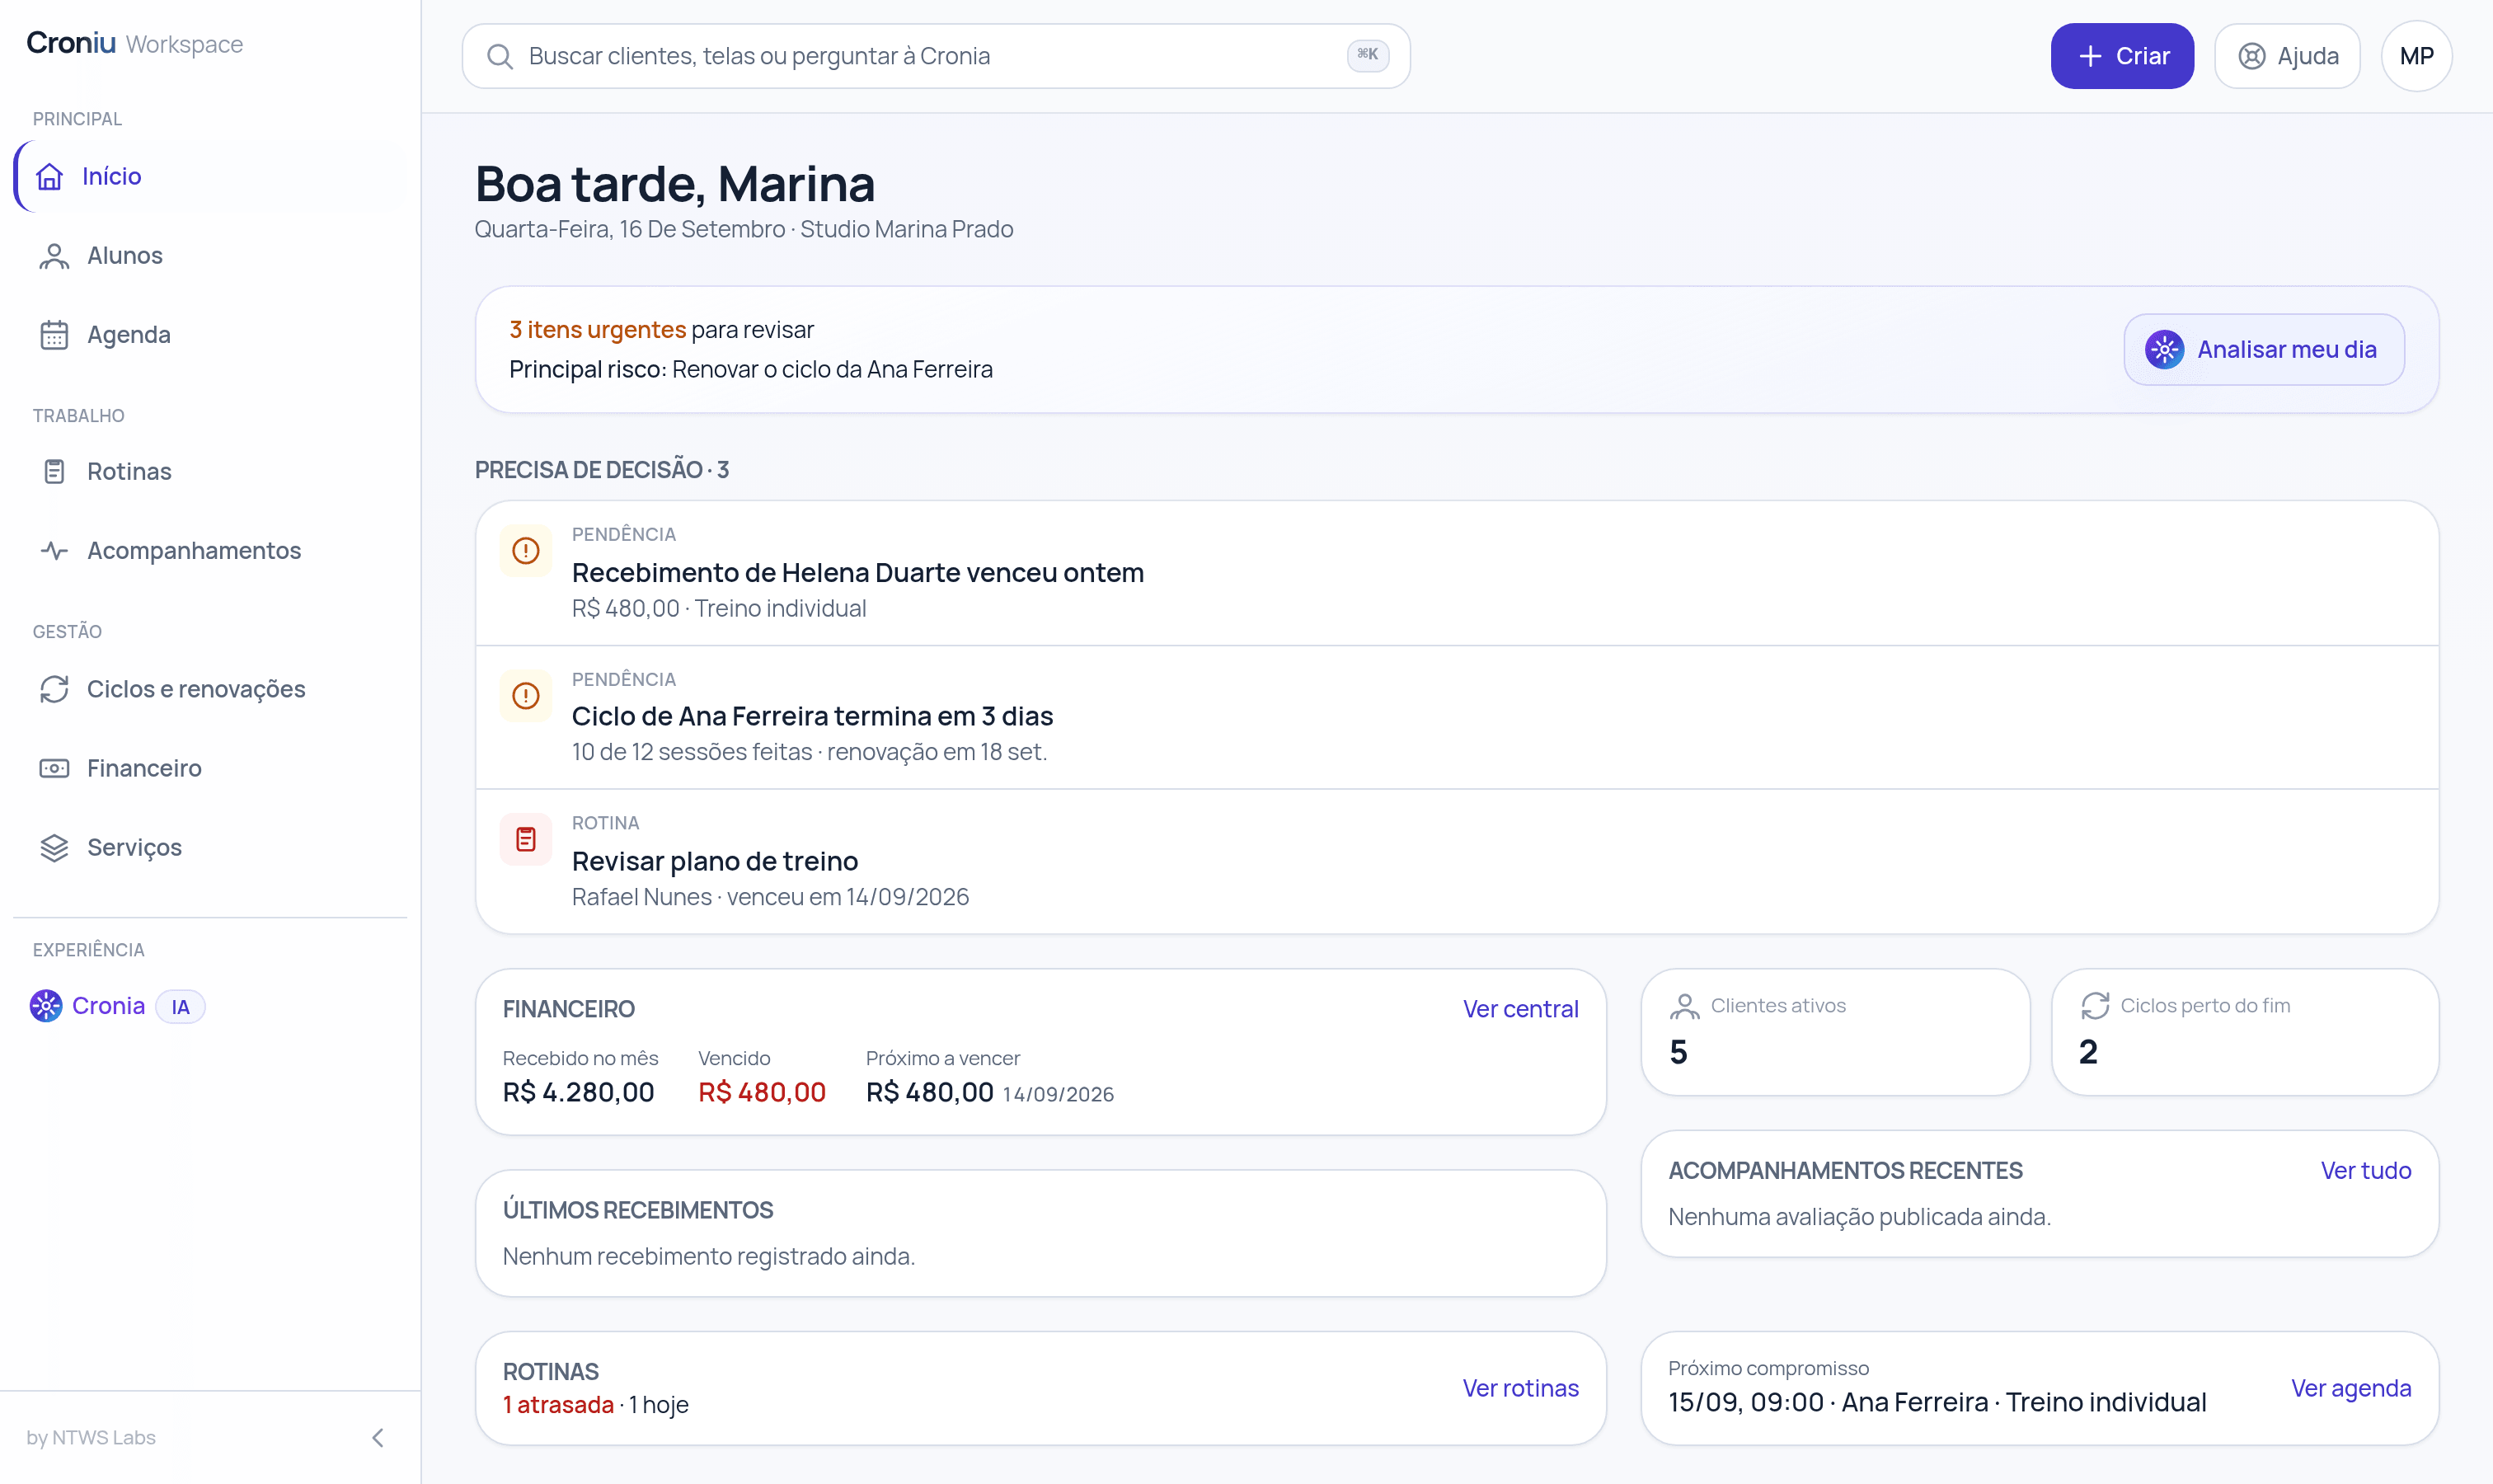Click the Helena Duarte pendência alert icon
The width and height of the screenshot is (2493, 1484).
click(526, 550)
